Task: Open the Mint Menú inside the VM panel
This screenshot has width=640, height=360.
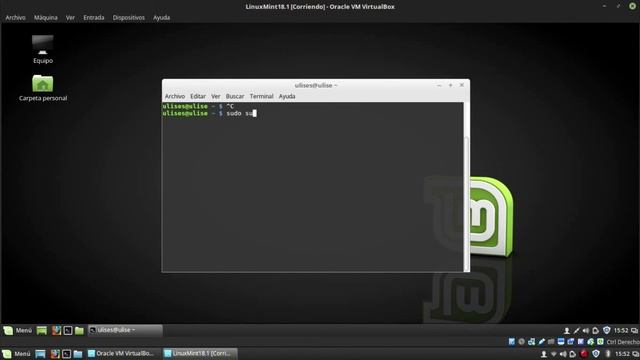Action: click(18, 330)
